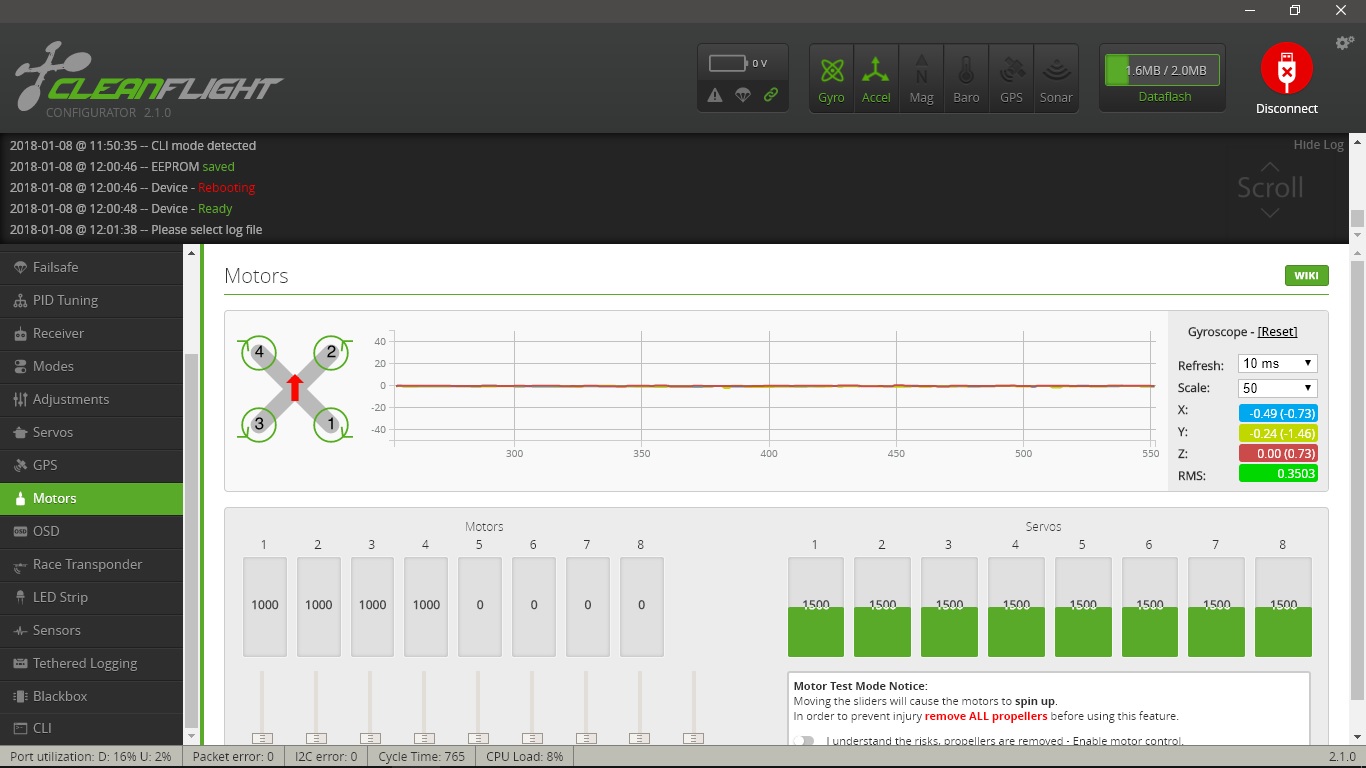Image resolution: width=1366 pixels, height=768 pixels.
Task: Open the Receiver tab
Action: pyautogui.click(x=92, y=333)
